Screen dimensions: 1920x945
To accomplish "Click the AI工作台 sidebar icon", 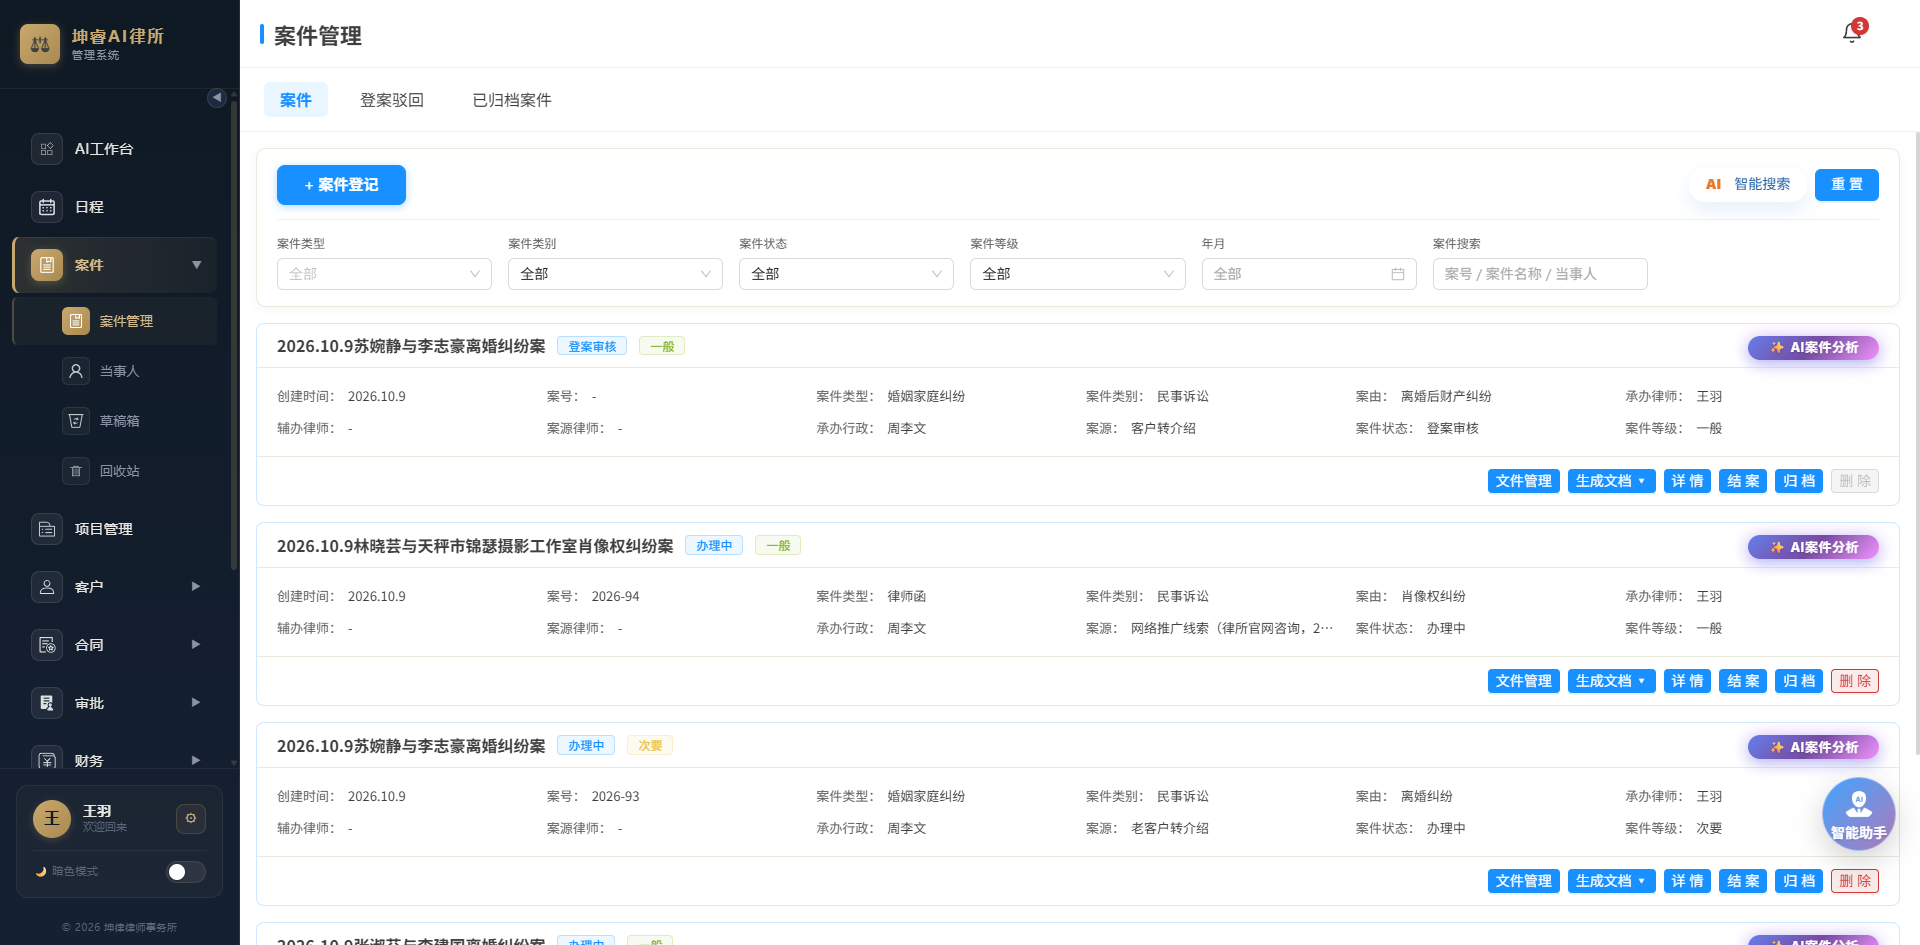I will click(x=47, y=149).
